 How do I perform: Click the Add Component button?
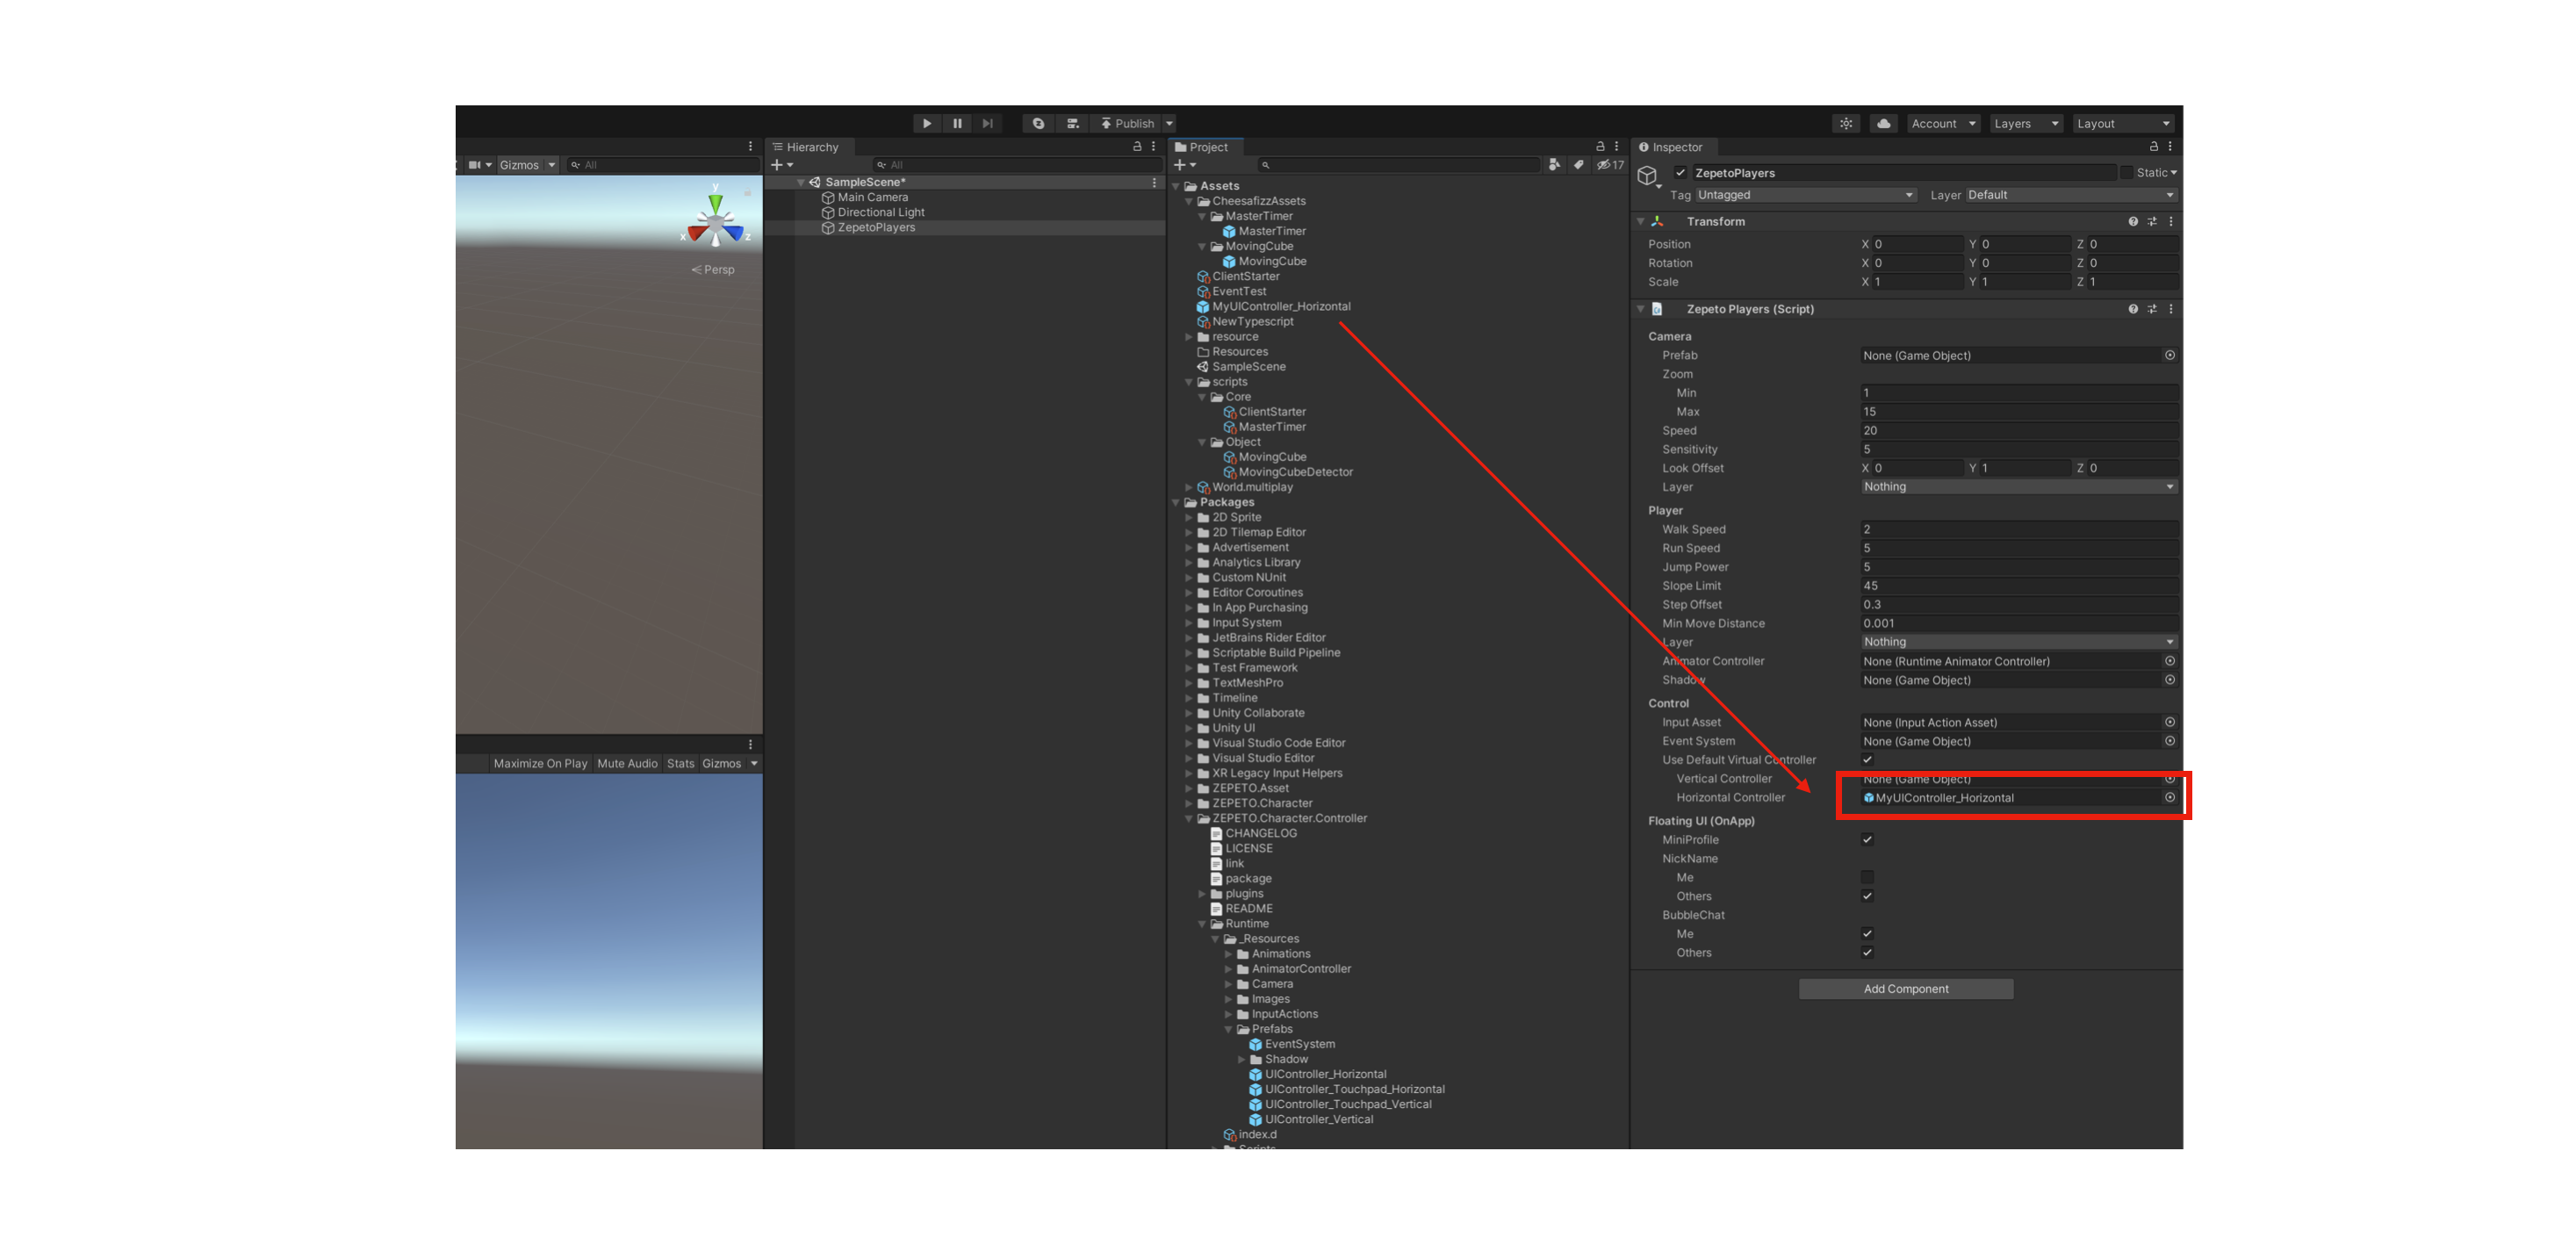(1905, 989)
